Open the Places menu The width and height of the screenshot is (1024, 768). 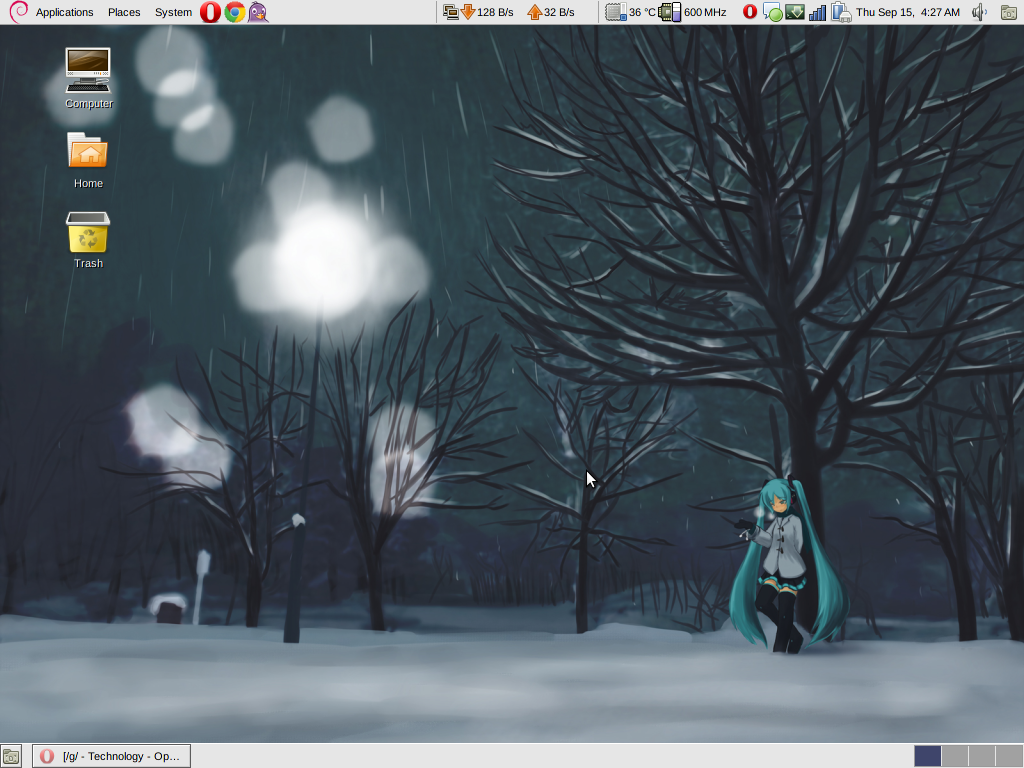[124, 12]
